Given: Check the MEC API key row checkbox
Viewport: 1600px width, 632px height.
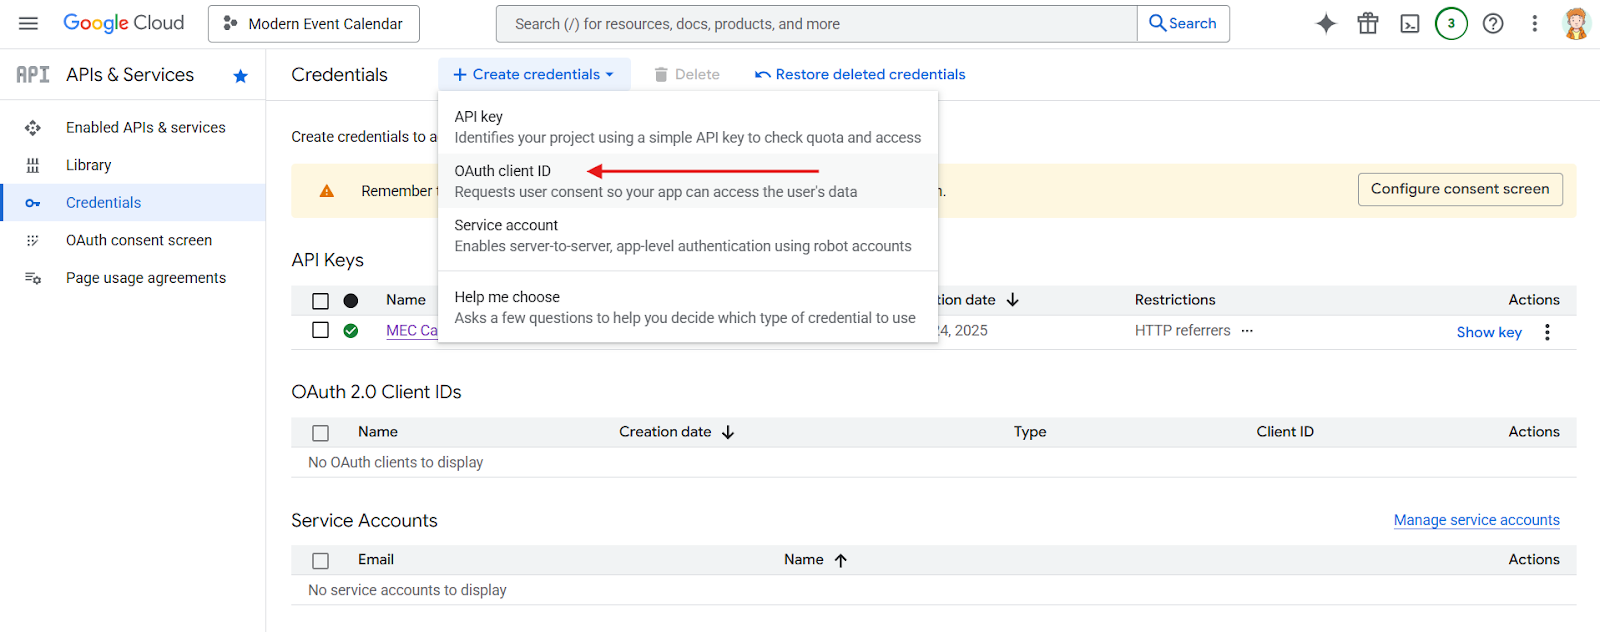Looking at the screenshot, I should 320,330.
